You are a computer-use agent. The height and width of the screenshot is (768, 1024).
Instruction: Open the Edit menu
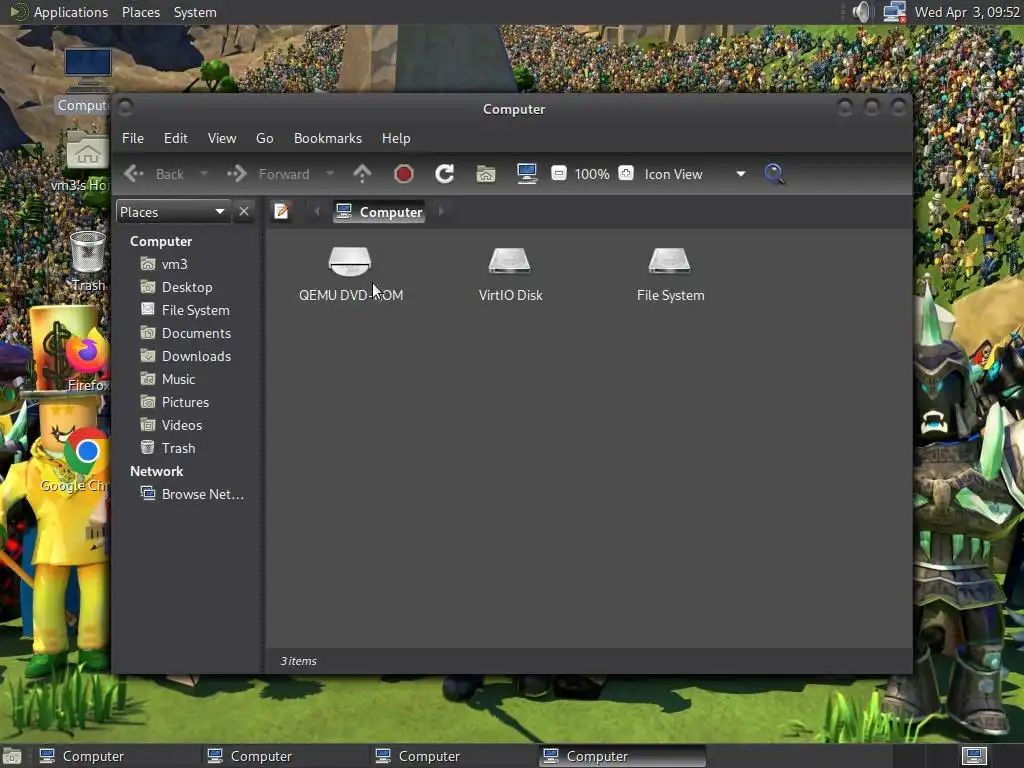coord(176,138)
